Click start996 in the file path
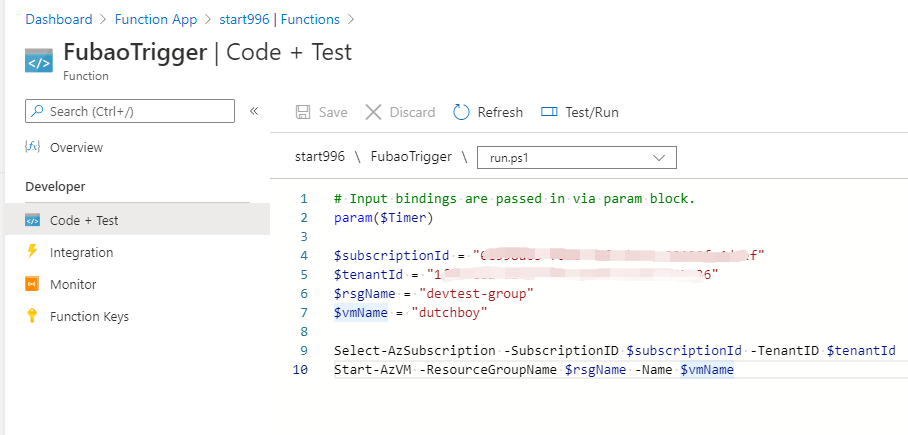The image size is (908, 435). tap(320, 156)
